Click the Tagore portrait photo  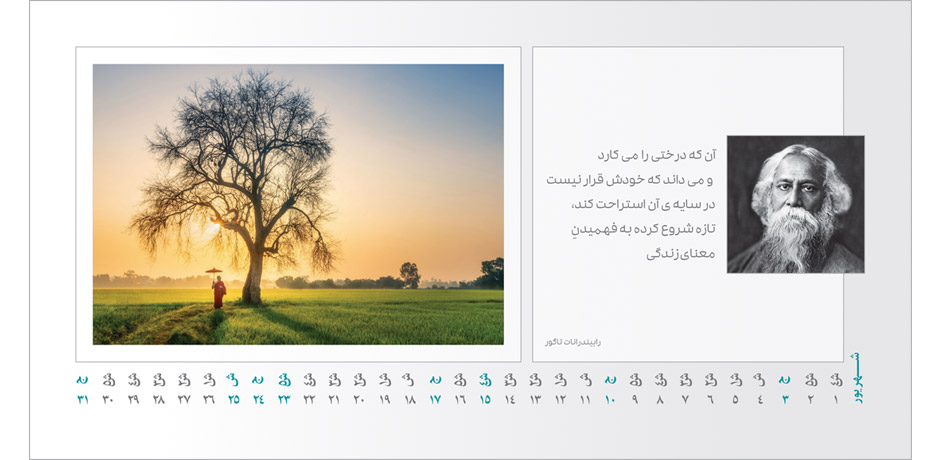pyautogui.click(x=795, y=205)
